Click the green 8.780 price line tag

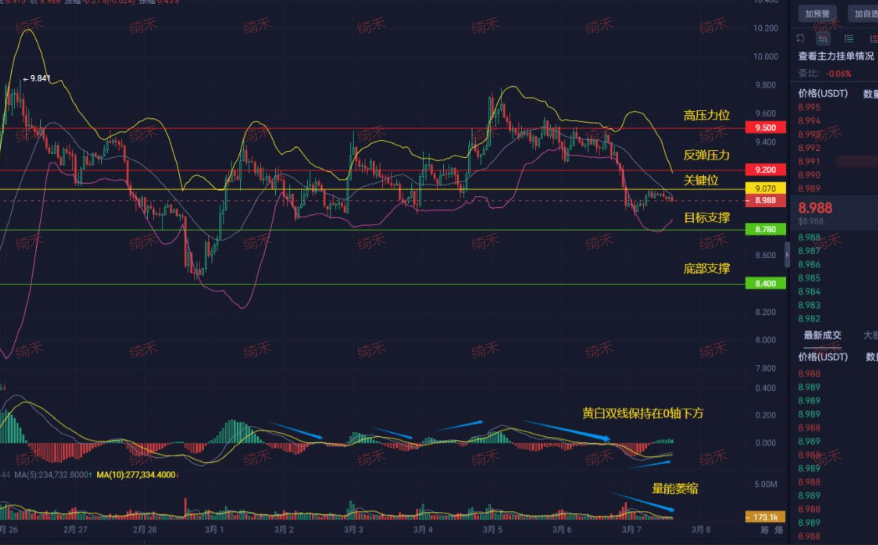(x=765, y=229)
